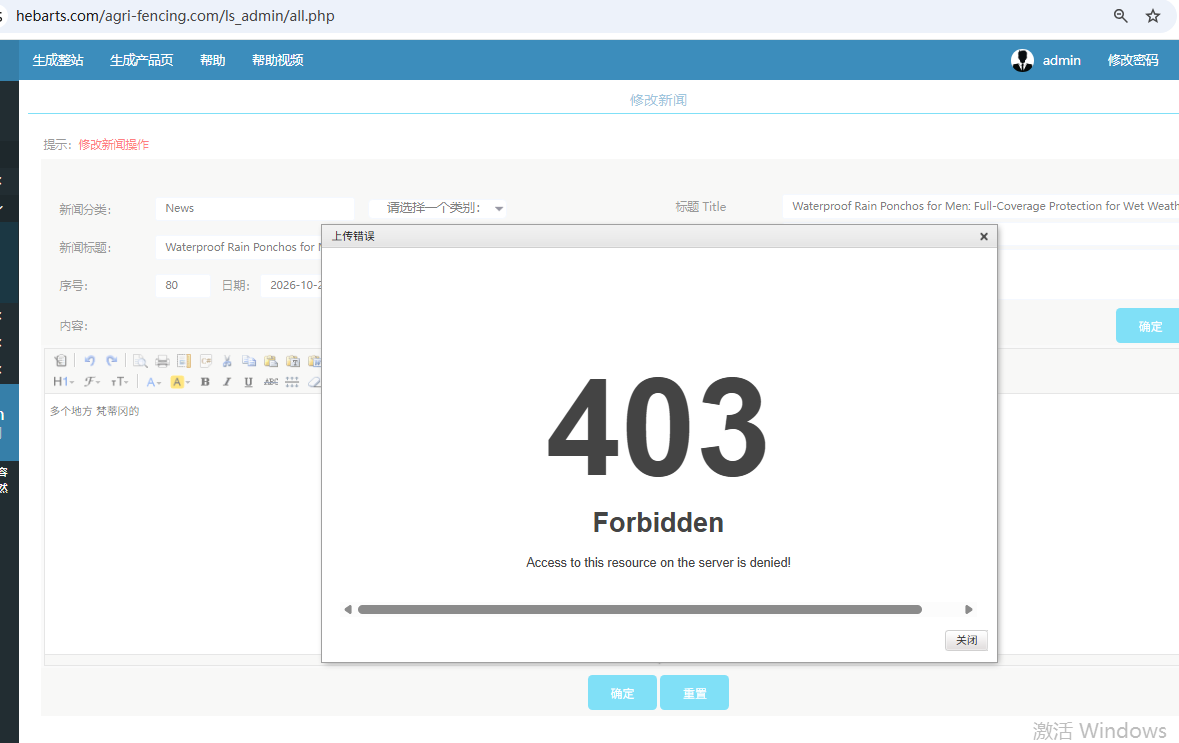1179x743 pixels.
Task: Click the scrollbar right arrow in the dialog
Action: tap(968, 609)
